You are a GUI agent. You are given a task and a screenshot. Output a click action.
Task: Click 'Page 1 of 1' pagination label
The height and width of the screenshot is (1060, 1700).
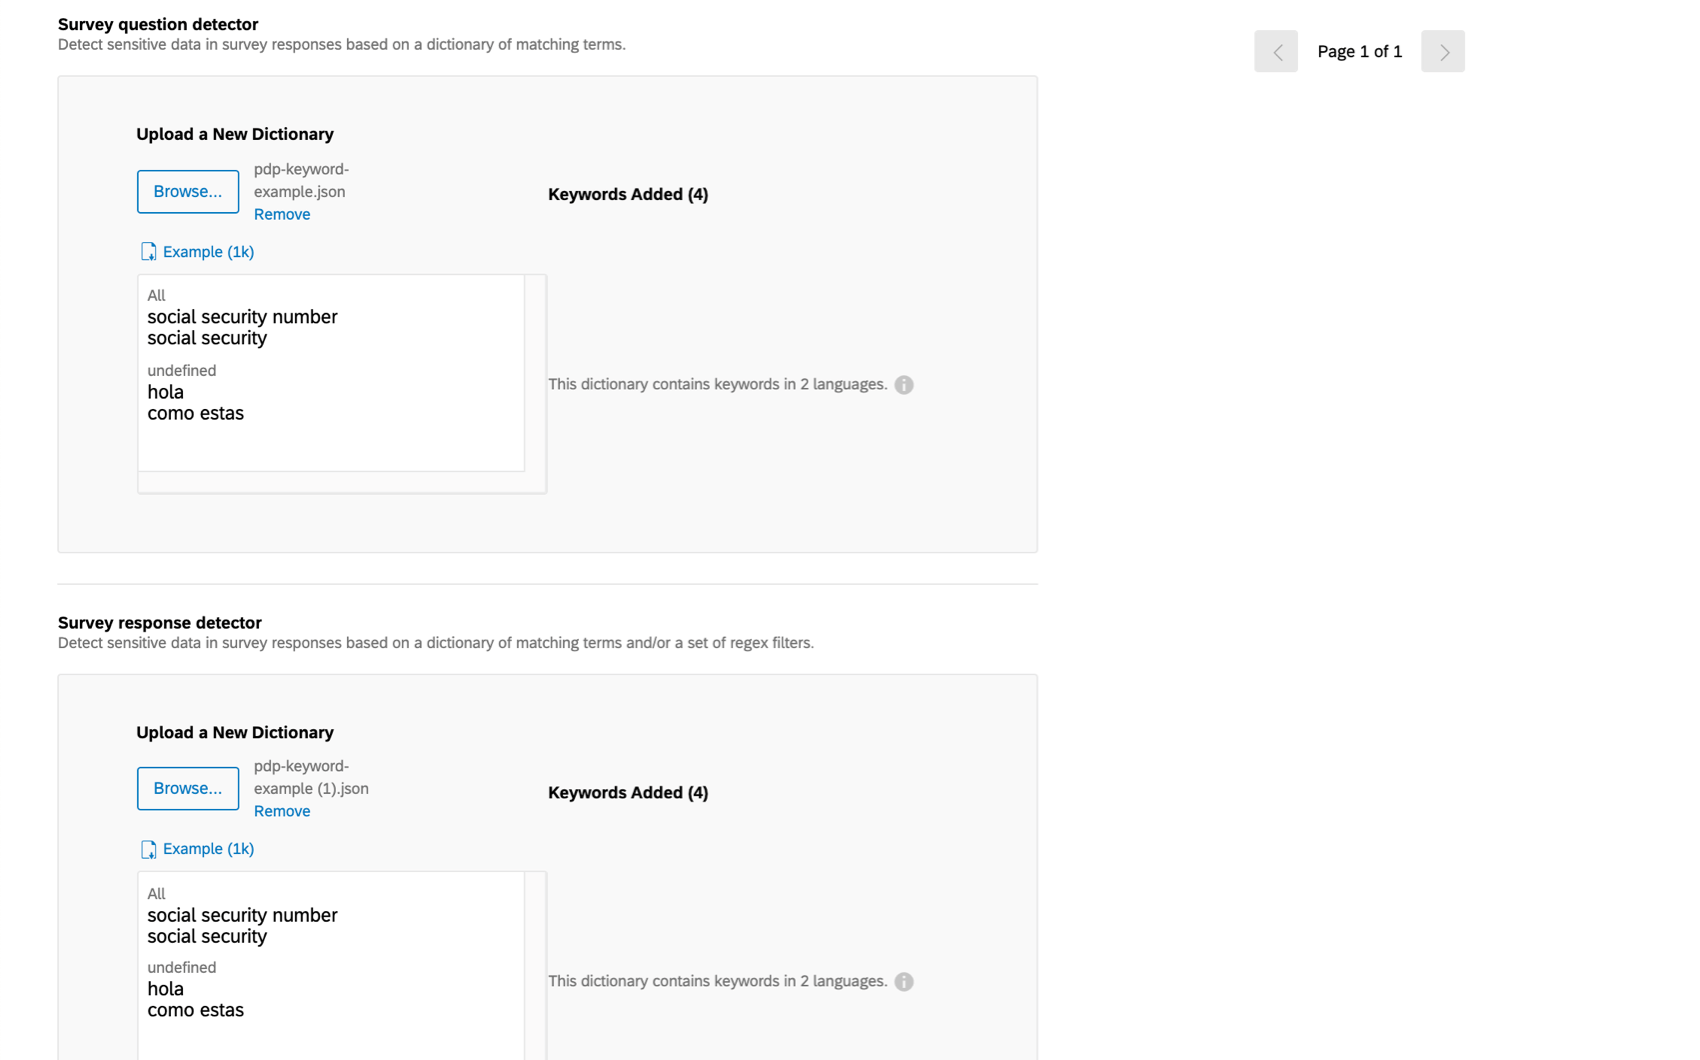(1359, 51)
